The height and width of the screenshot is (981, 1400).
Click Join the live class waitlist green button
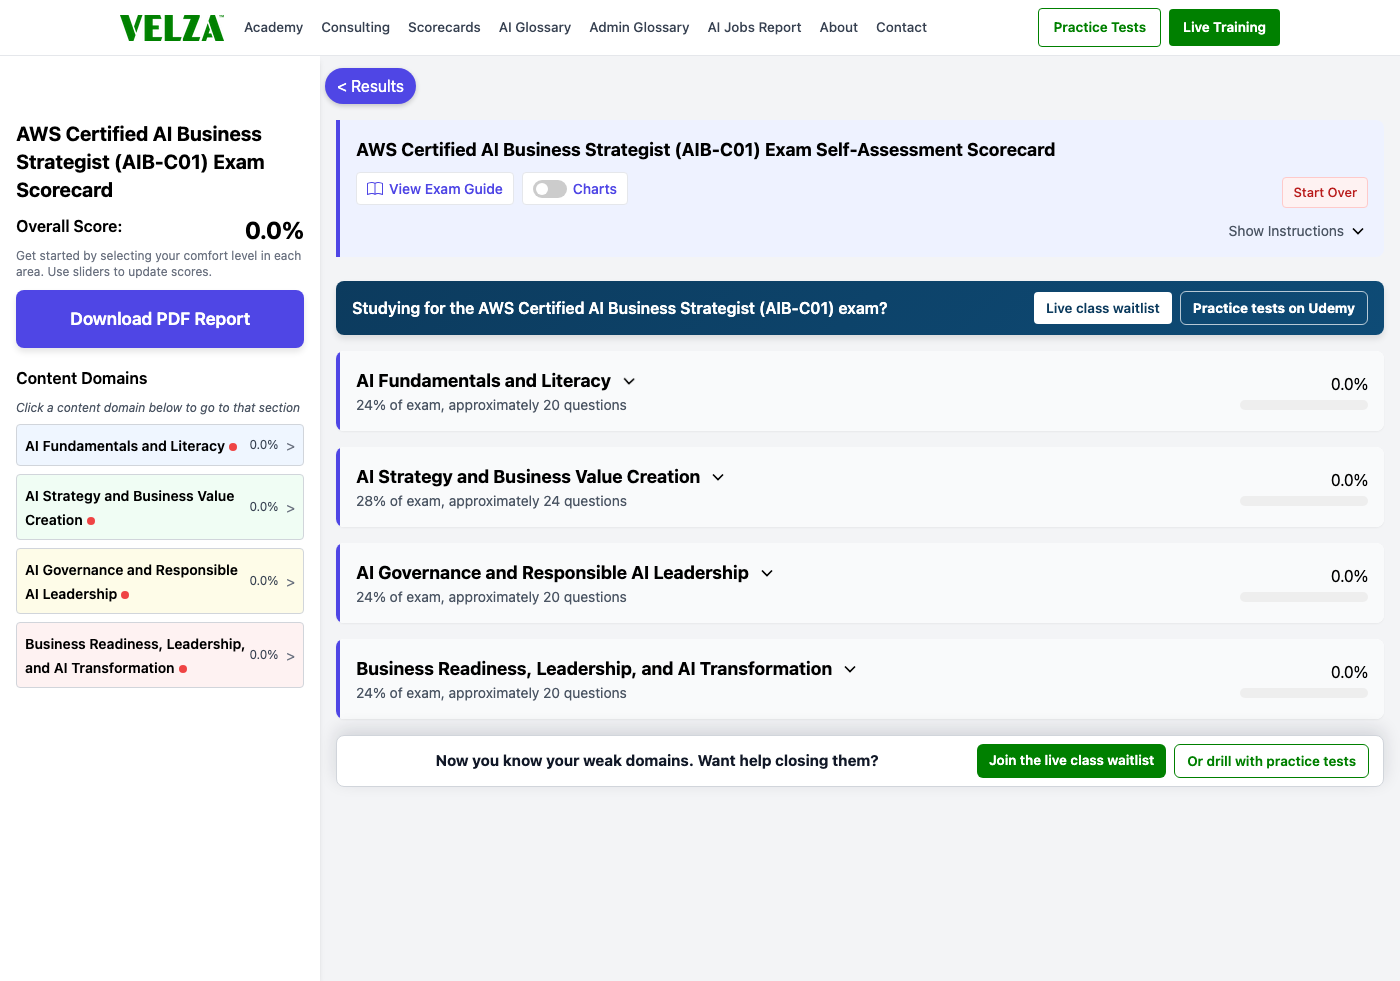pos(1071,761)
